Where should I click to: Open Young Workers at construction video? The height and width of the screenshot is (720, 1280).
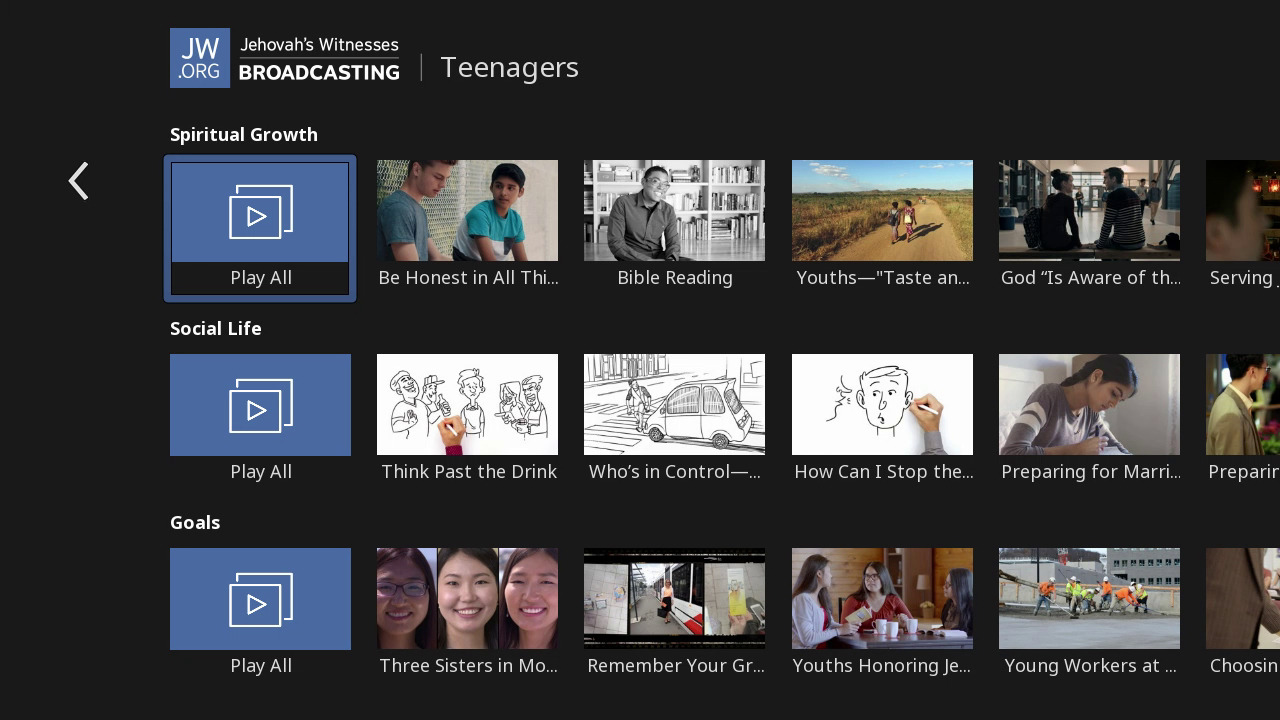[x=1089, y=599]
